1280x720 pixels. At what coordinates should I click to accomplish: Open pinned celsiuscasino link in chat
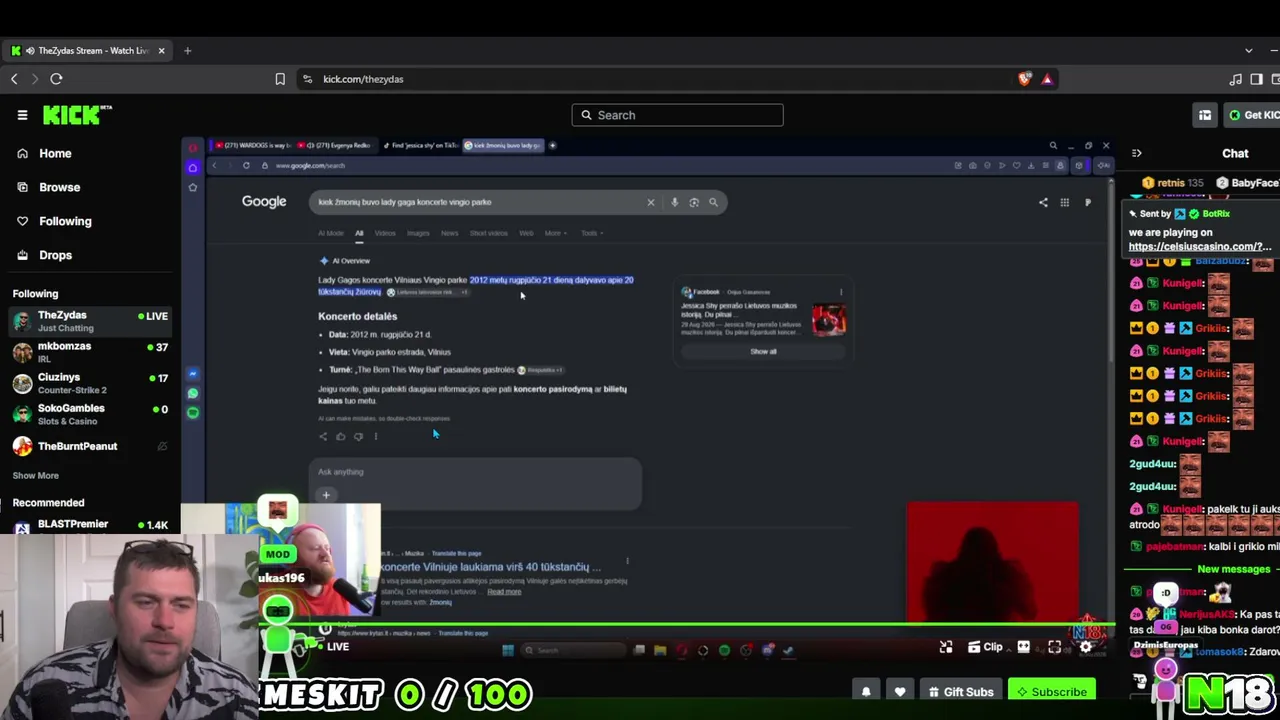1200,246
